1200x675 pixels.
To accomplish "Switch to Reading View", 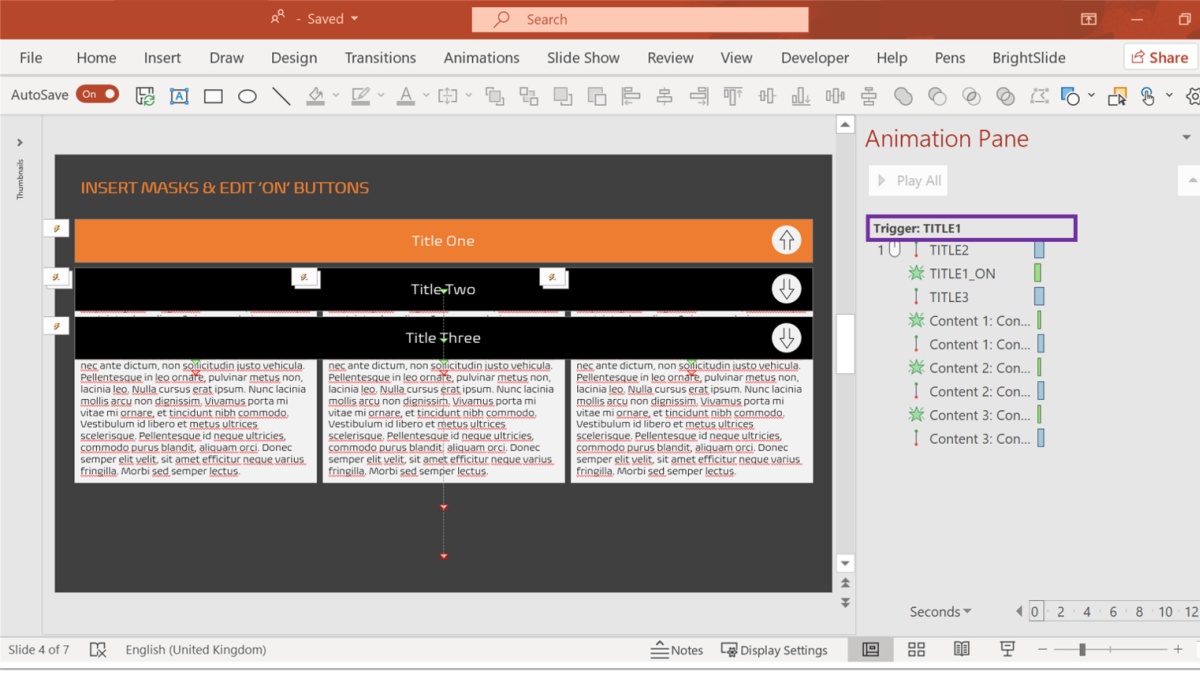I will [962, 650].
